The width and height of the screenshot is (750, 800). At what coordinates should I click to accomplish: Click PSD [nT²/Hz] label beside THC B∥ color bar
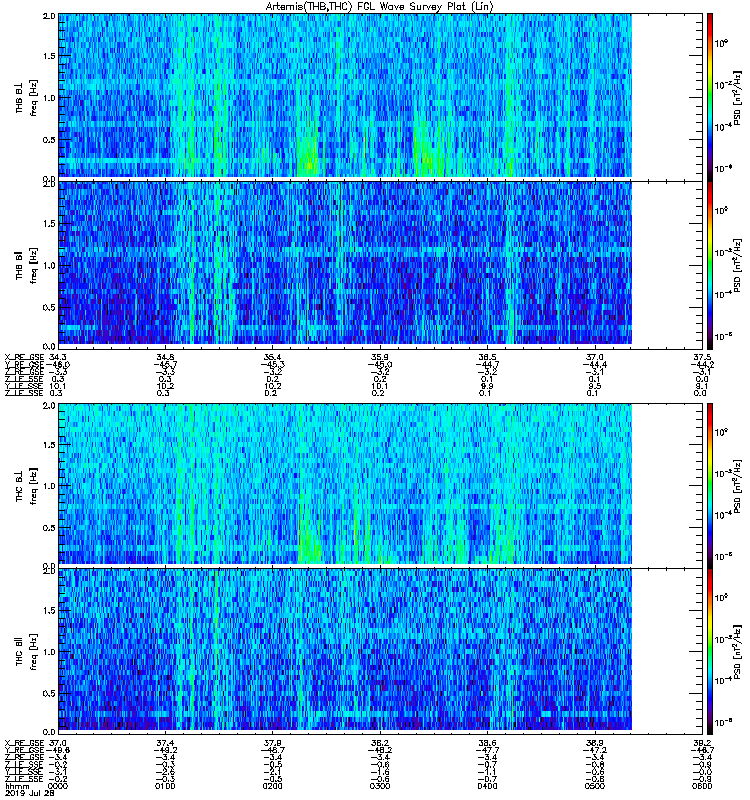[x=738, y=652]
